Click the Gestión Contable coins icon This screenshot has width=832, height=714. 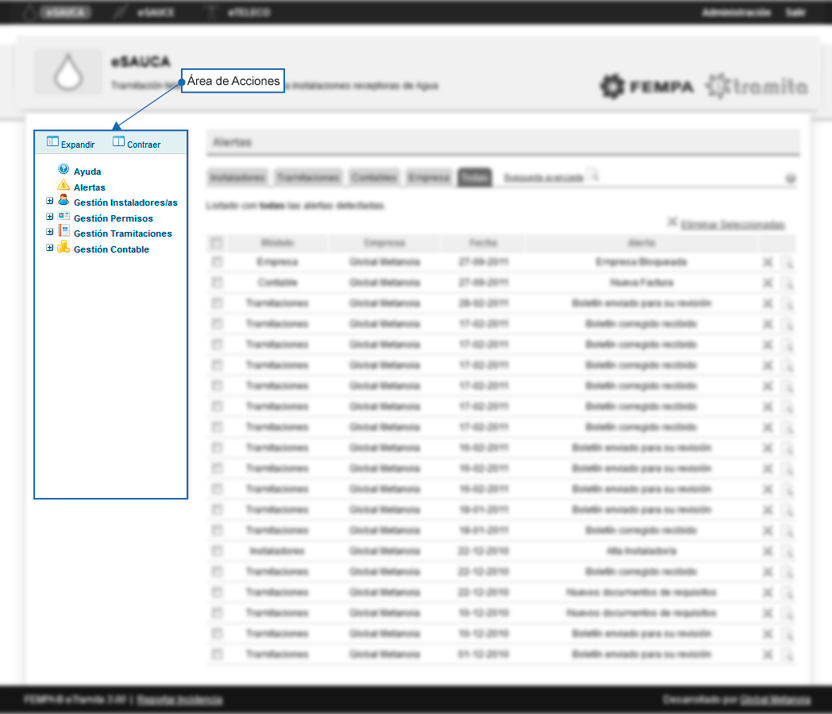tap(63, 248)
